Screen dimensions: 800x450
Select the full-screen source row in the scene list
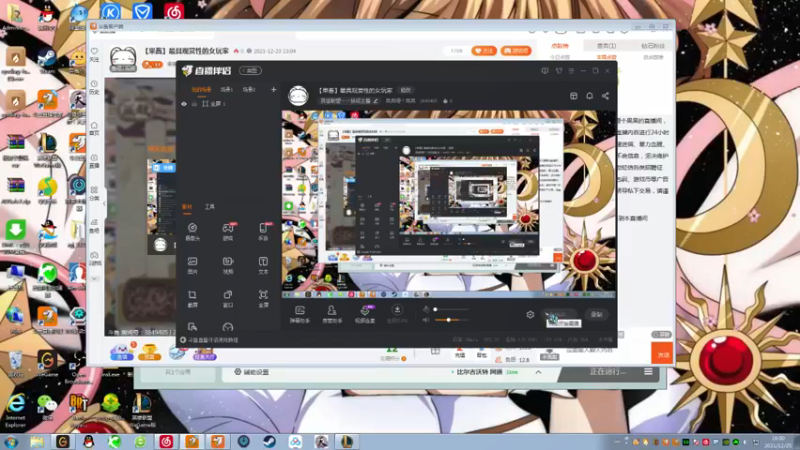pyautogui.click(x=228, y=104)
